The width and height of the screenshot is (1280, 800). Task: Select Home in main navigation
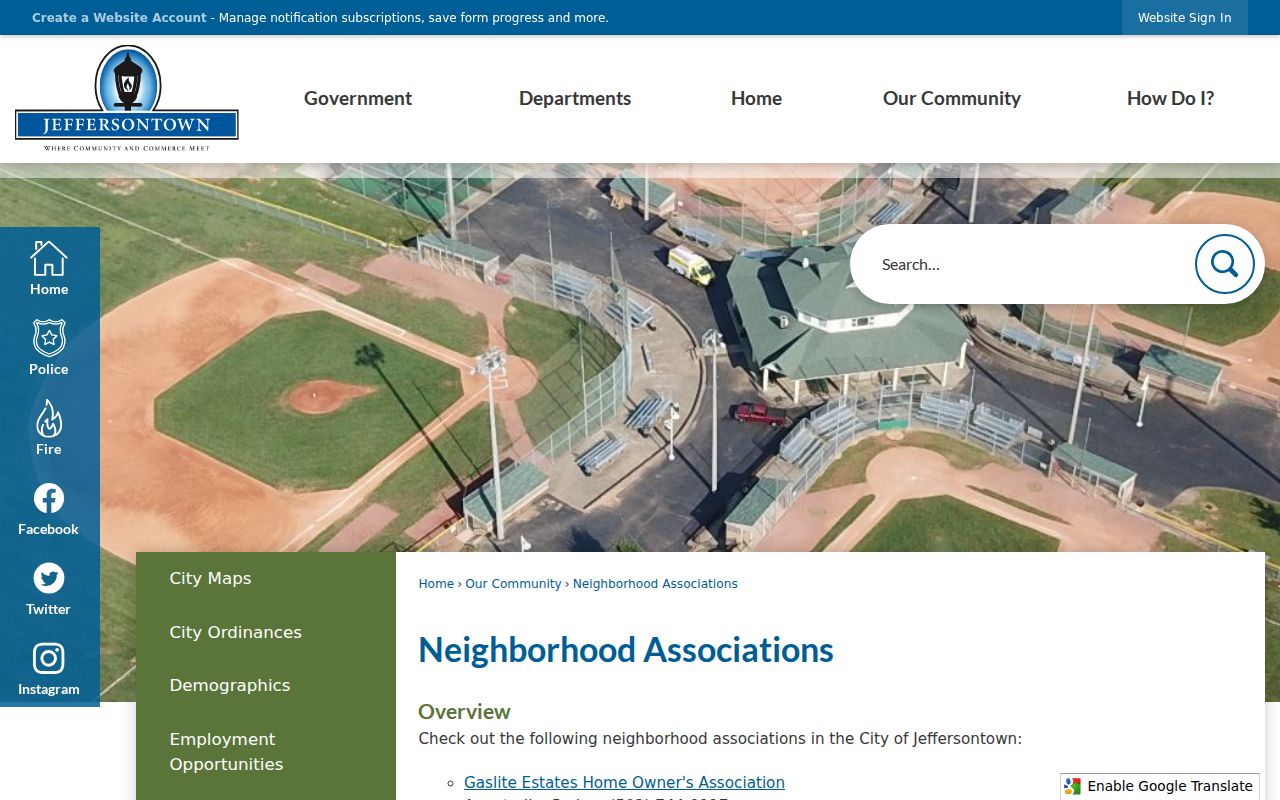[756, 98]
